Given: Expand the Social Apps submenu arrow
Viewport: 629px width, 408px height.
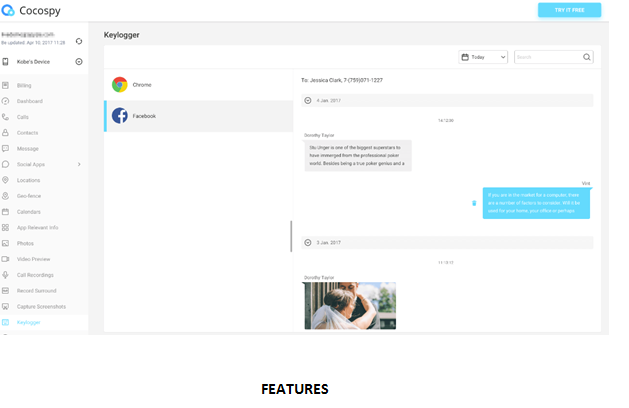Looking at the screenshot, I should (x=79, y=164).
